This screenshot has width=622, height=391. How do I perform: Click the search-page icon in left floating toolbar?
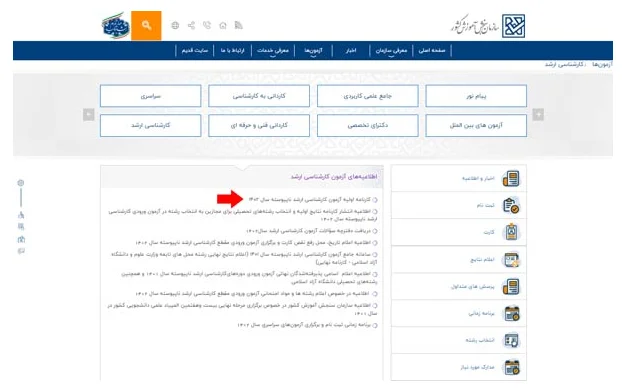coord(21,227)
